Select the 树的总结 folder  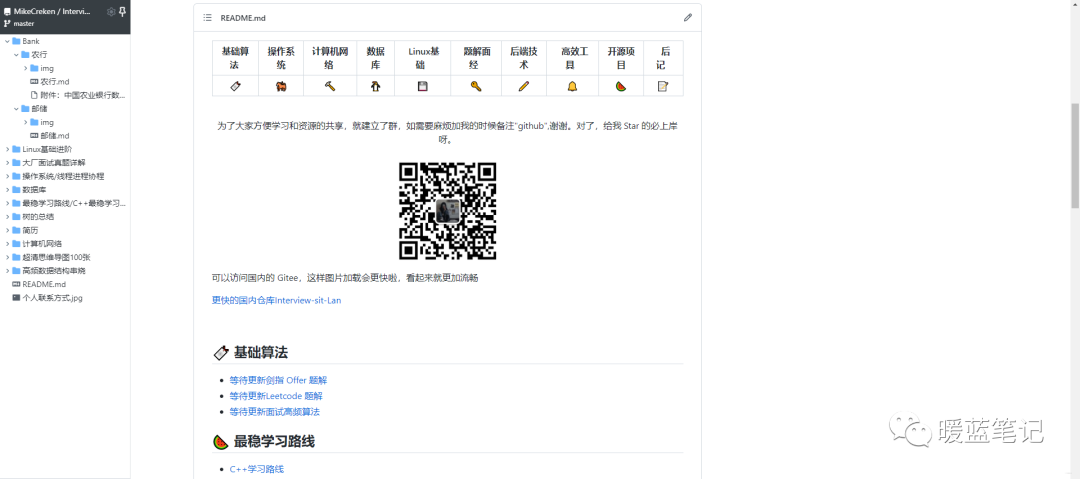click(38, 216)
